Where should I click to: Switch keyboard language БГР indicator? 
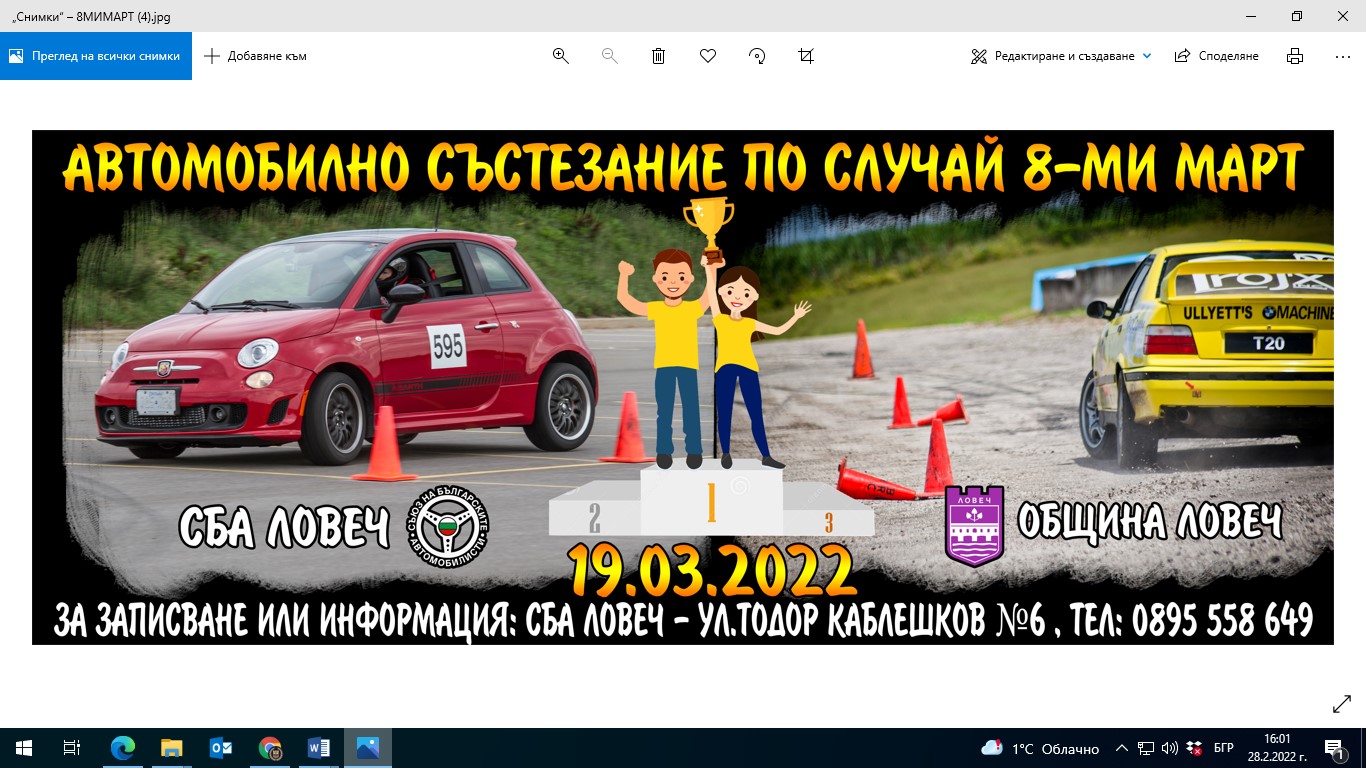(x=1223, y=748)
